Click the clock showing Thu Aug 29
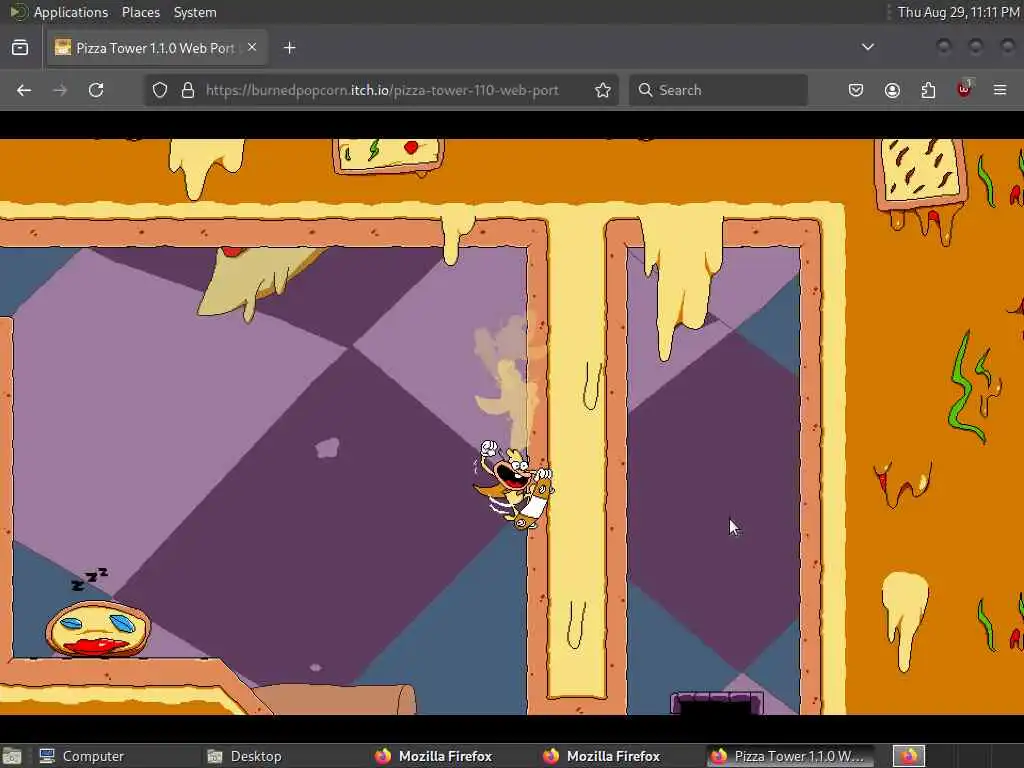The width and height of the screenshot is (1024, 768). coord(958,12)
